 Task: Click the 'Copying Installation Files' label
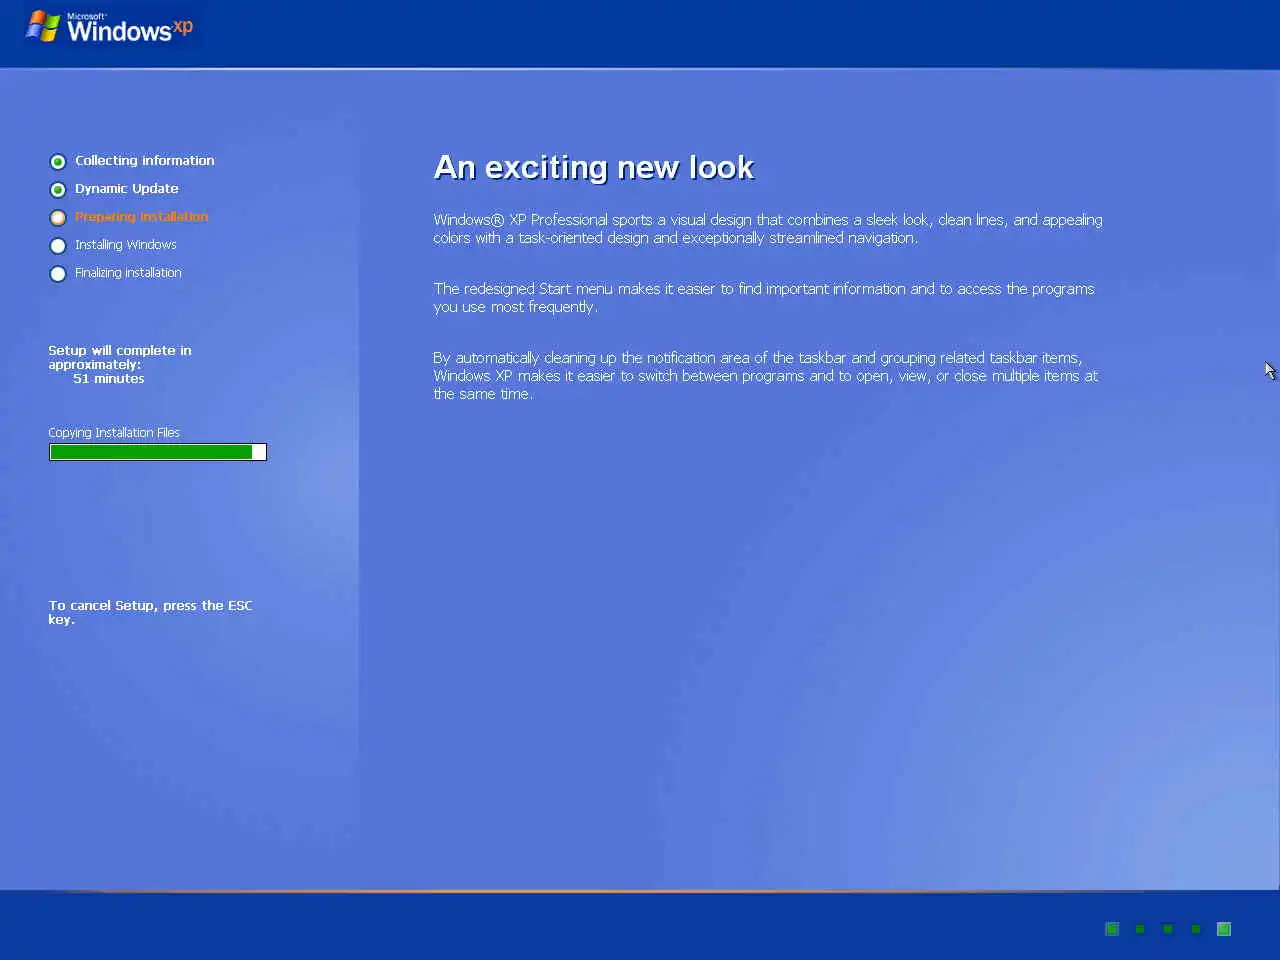coord(114,432)
